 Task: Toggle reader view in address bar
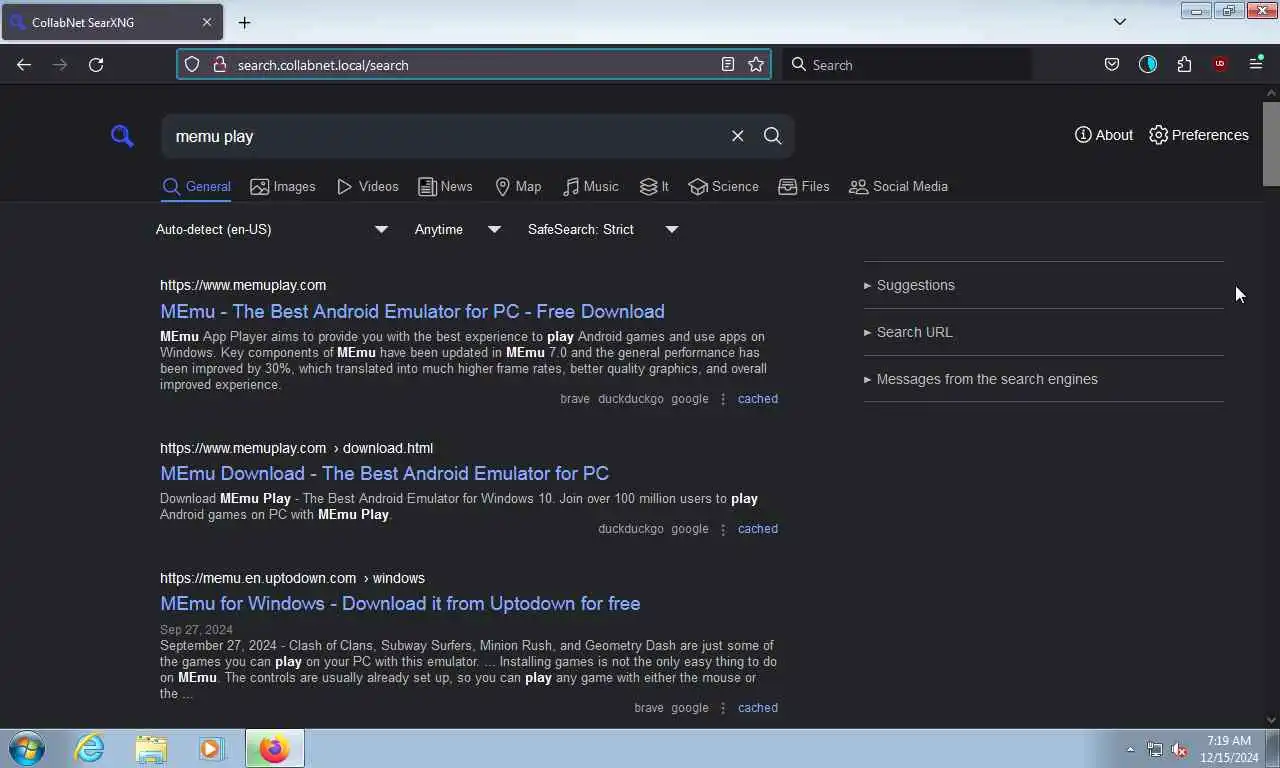point(727,64)
